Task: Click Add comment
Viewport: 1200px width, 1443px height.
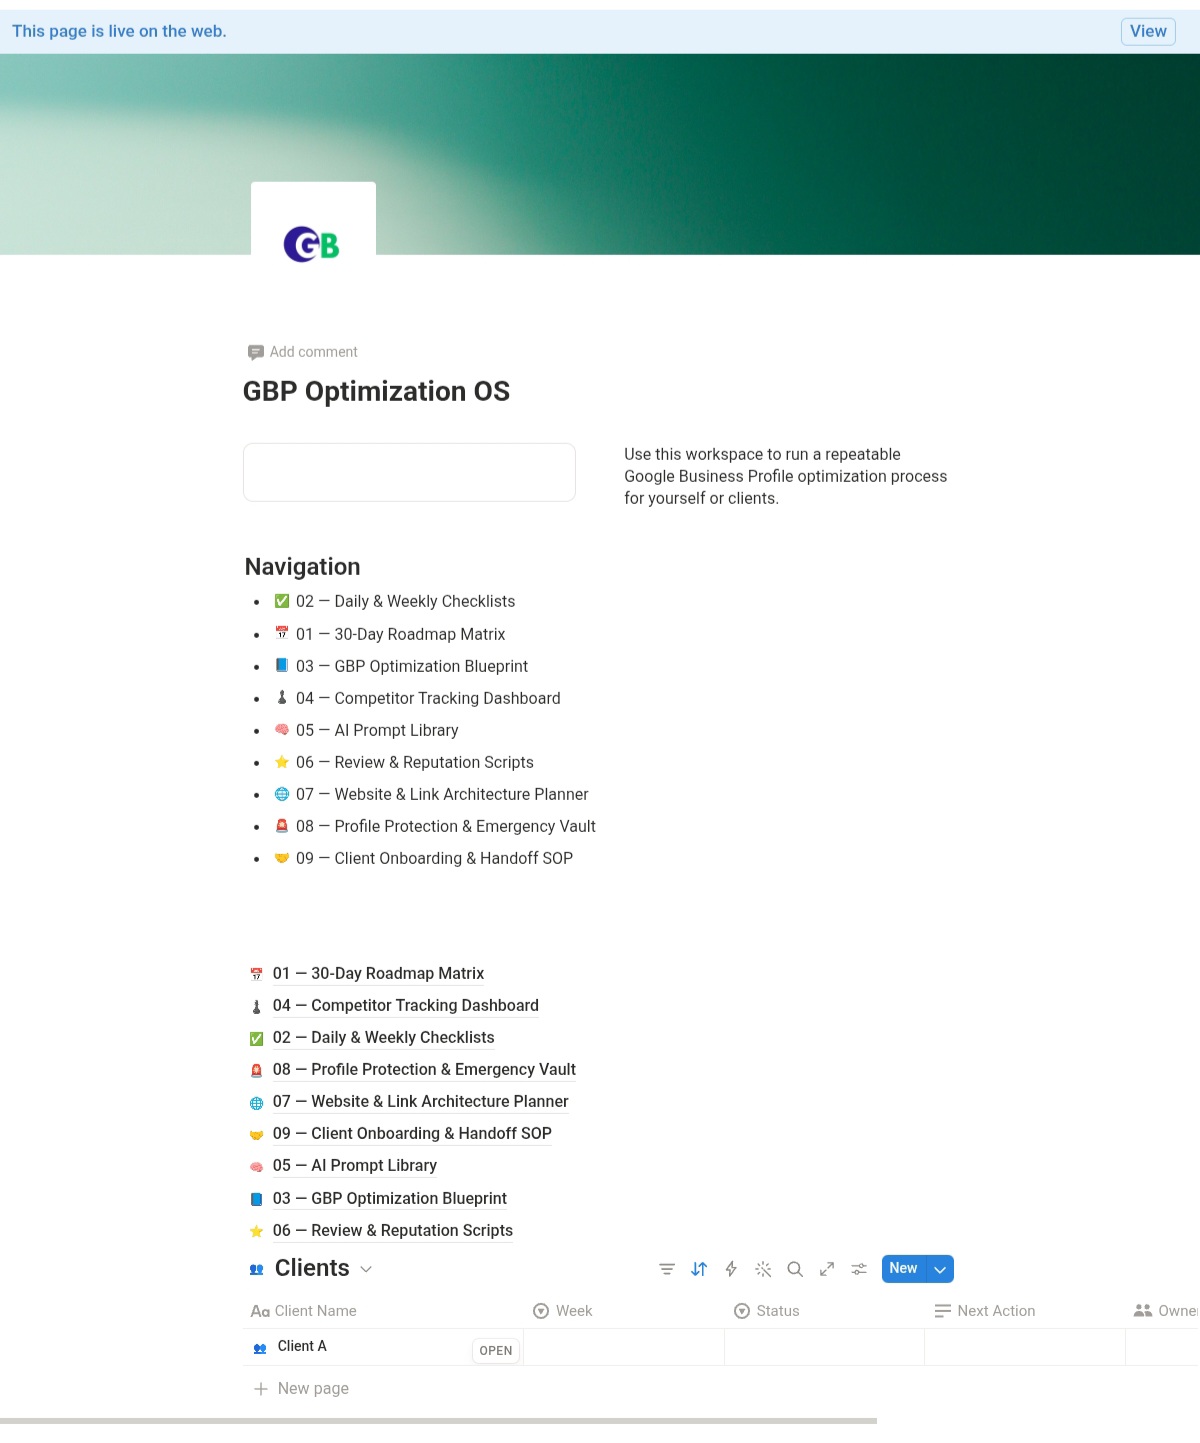Action: (x=302, y=352)
